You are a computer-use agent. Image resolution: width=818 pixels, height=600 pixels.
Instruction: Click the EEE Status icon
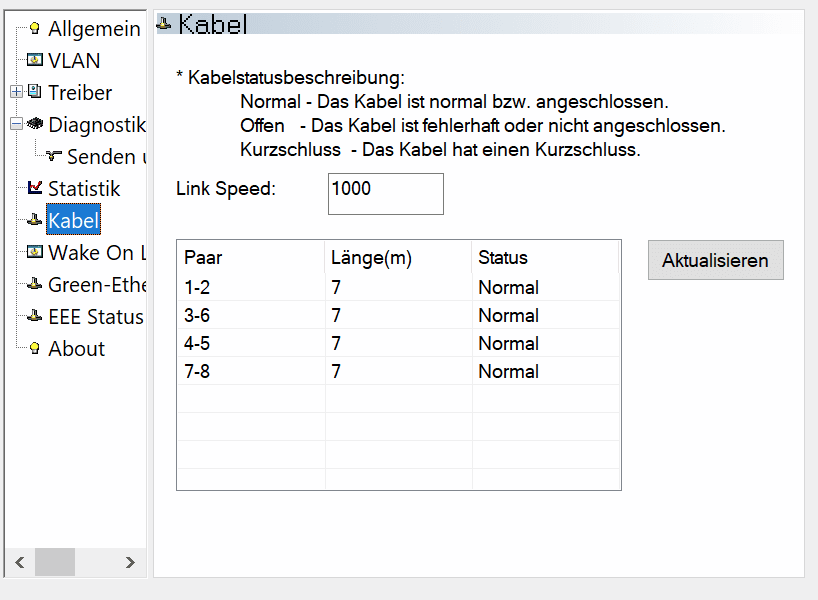click(x=35, y=317)
